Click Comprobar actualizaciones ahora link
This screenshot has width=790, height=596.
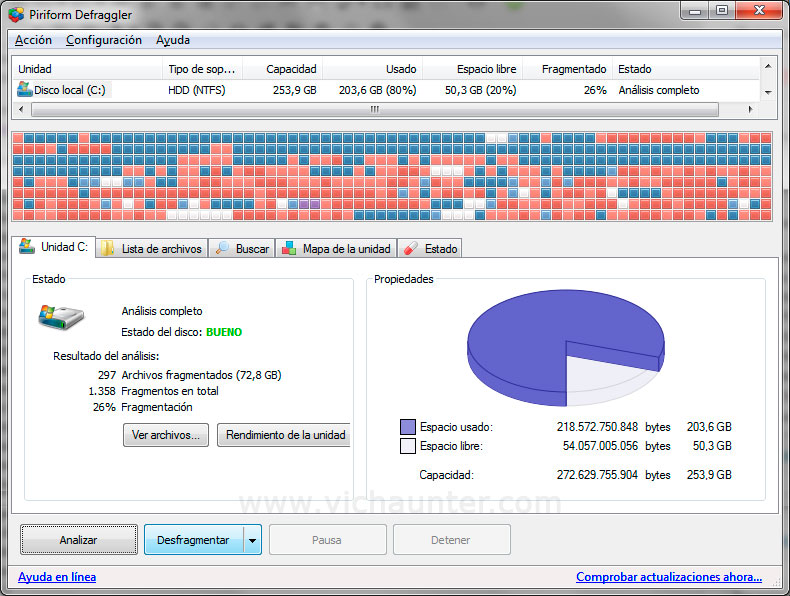pos(669,577)
